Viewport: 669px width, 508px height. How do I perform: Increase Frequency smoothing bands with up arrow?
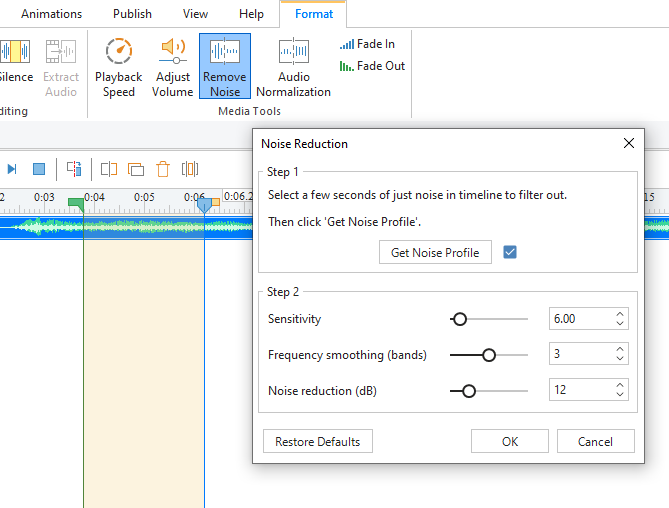coord(620,349)
